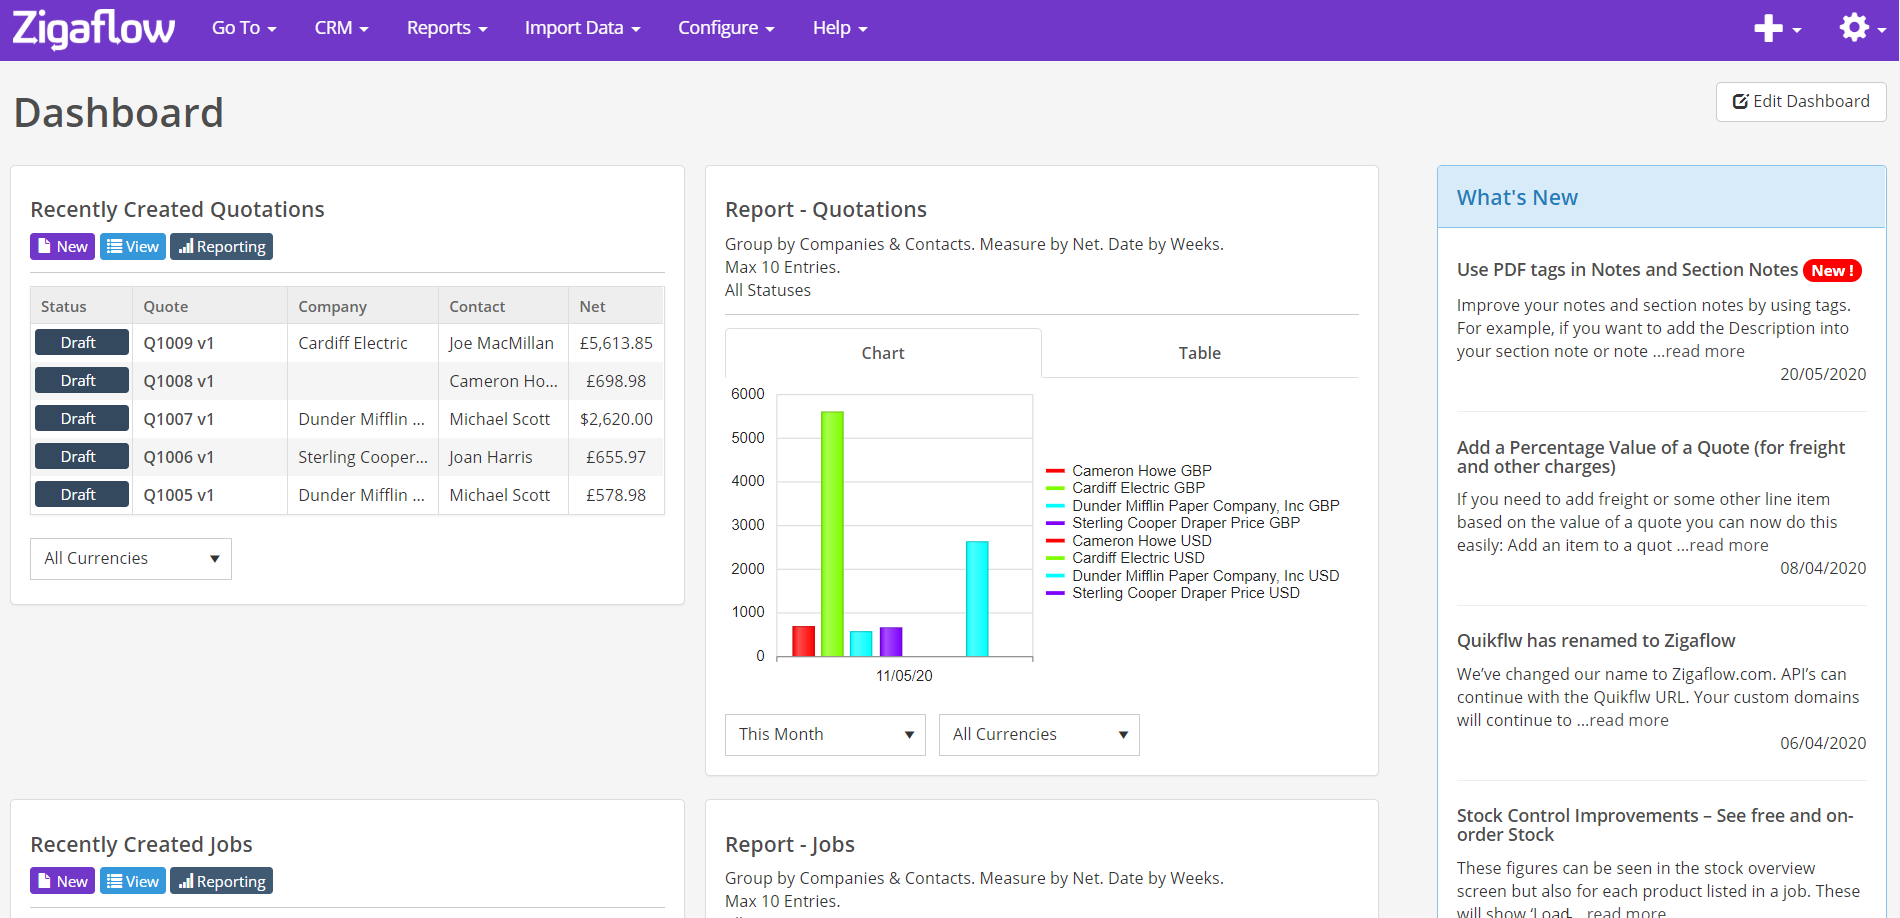Open quote Q1009 v1
This screenshot has width=1900, height=918.
179,343
